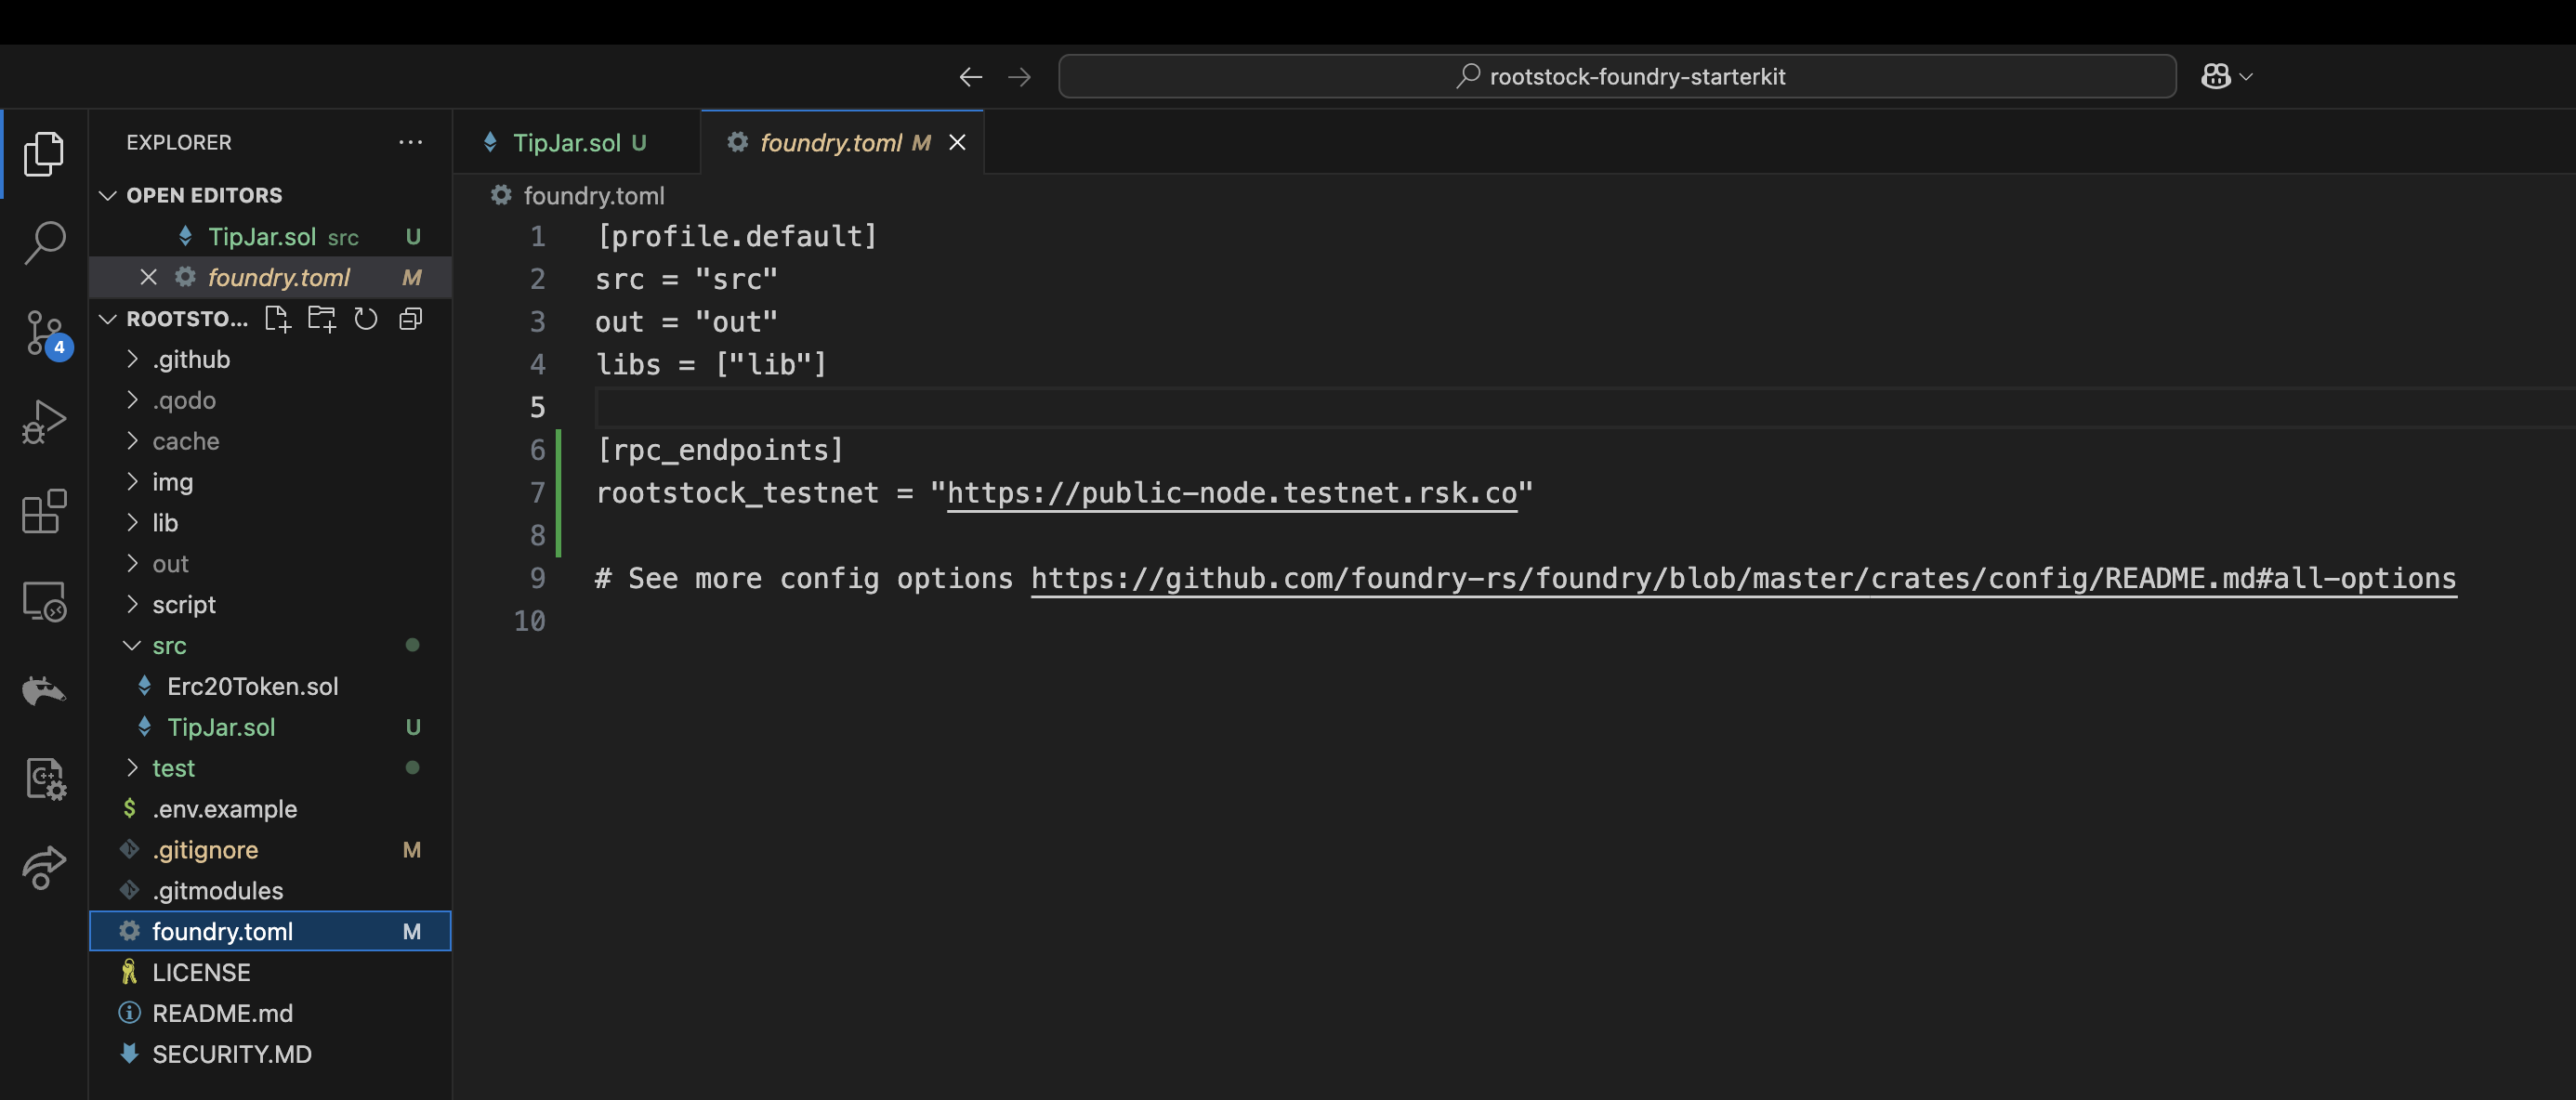Viewport: 2576px width, 1100px height.
Task: Open the Remote Explorer view
Action: (44, 601)
